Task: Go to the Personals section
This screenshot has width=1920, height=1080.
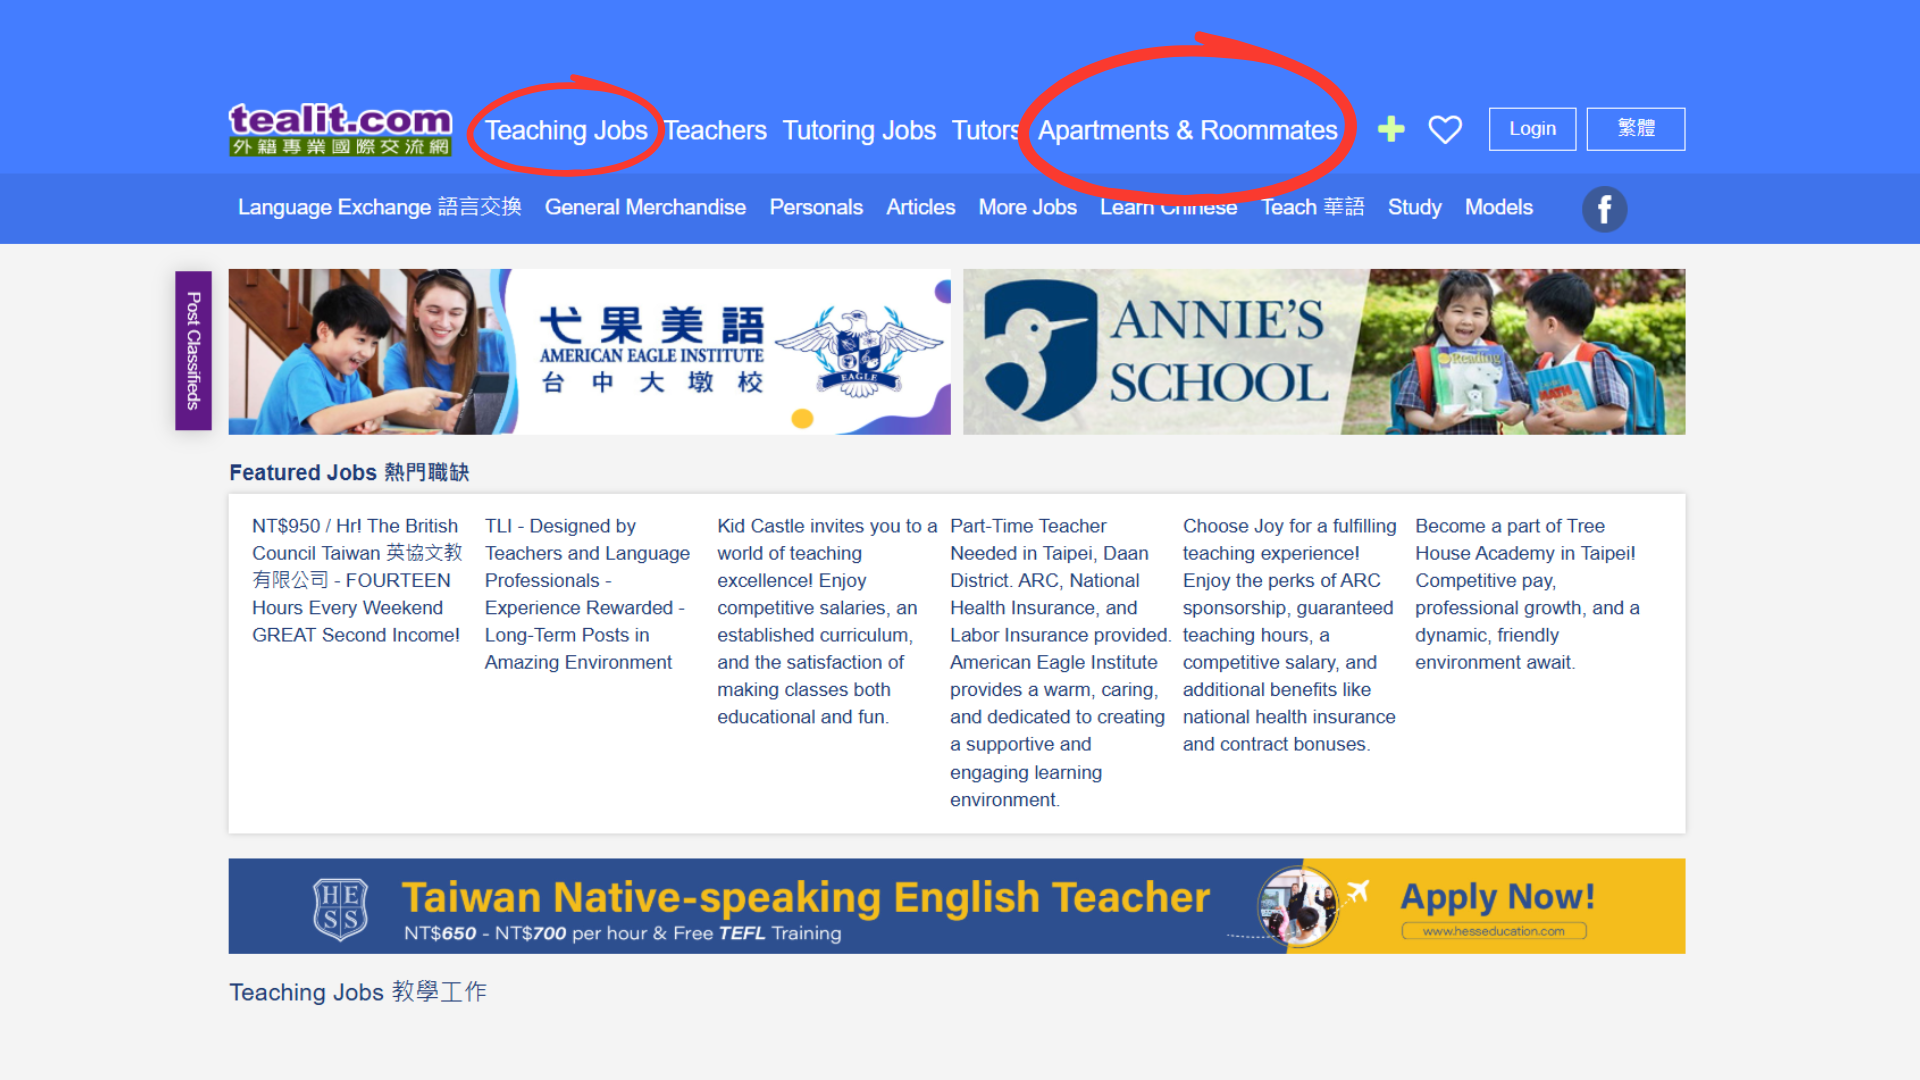Action: tap(815, 207)
